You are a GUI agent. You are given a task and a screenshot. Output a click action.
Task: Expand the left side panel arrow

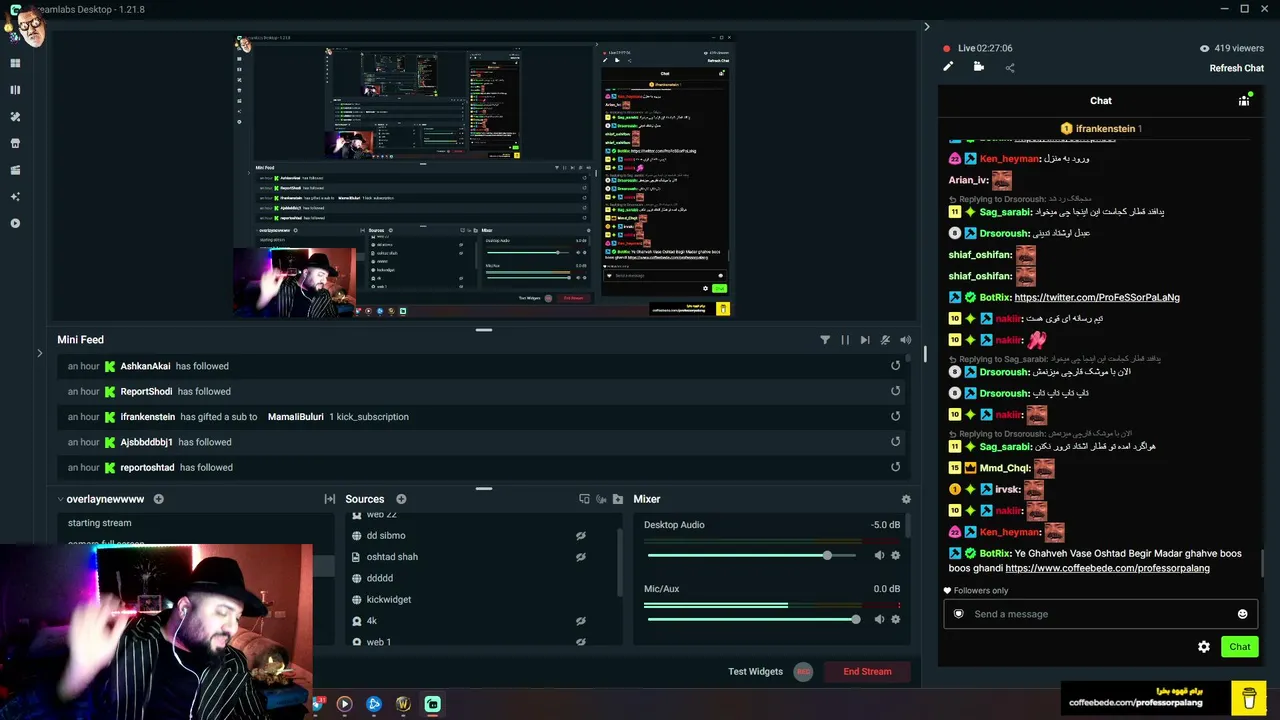point(39,353)
